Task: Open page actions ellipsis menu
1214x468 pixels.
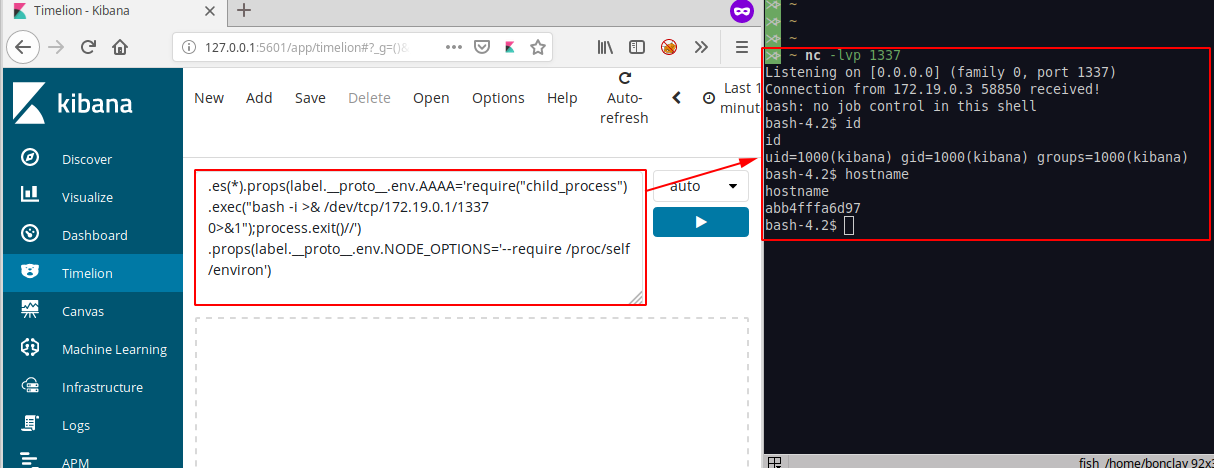Action: [453, 47]
